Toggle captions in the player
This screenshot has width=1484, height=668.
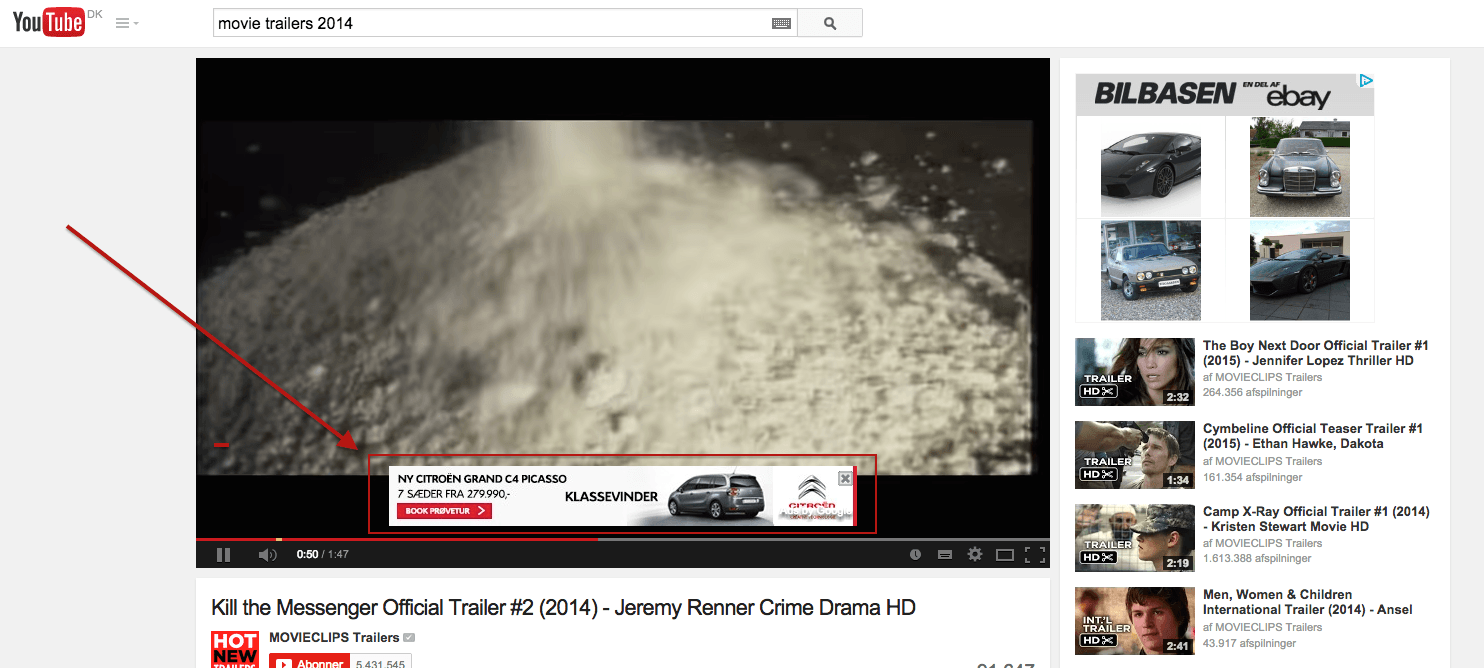945,554
